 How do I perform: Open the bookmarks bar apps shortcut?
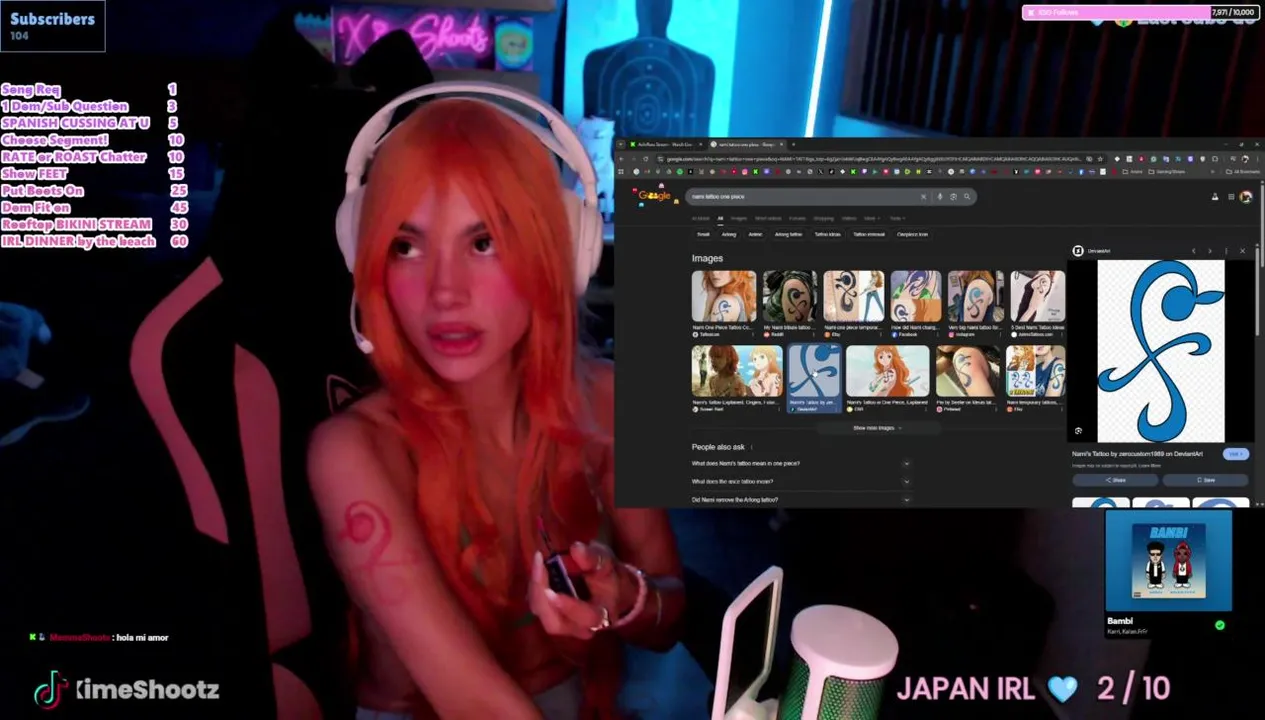click(x=621, y=171)
